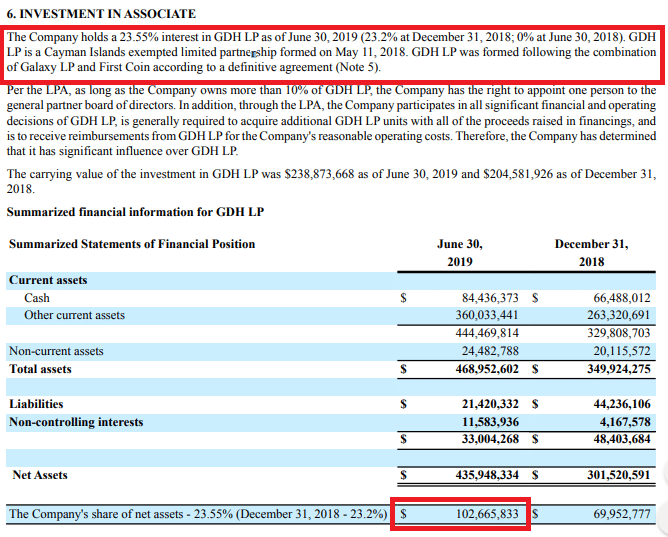The image size is (668, 537).
Task: Click the paragraph beginning 'Per the LPA'
Action: tap(331, 121)
